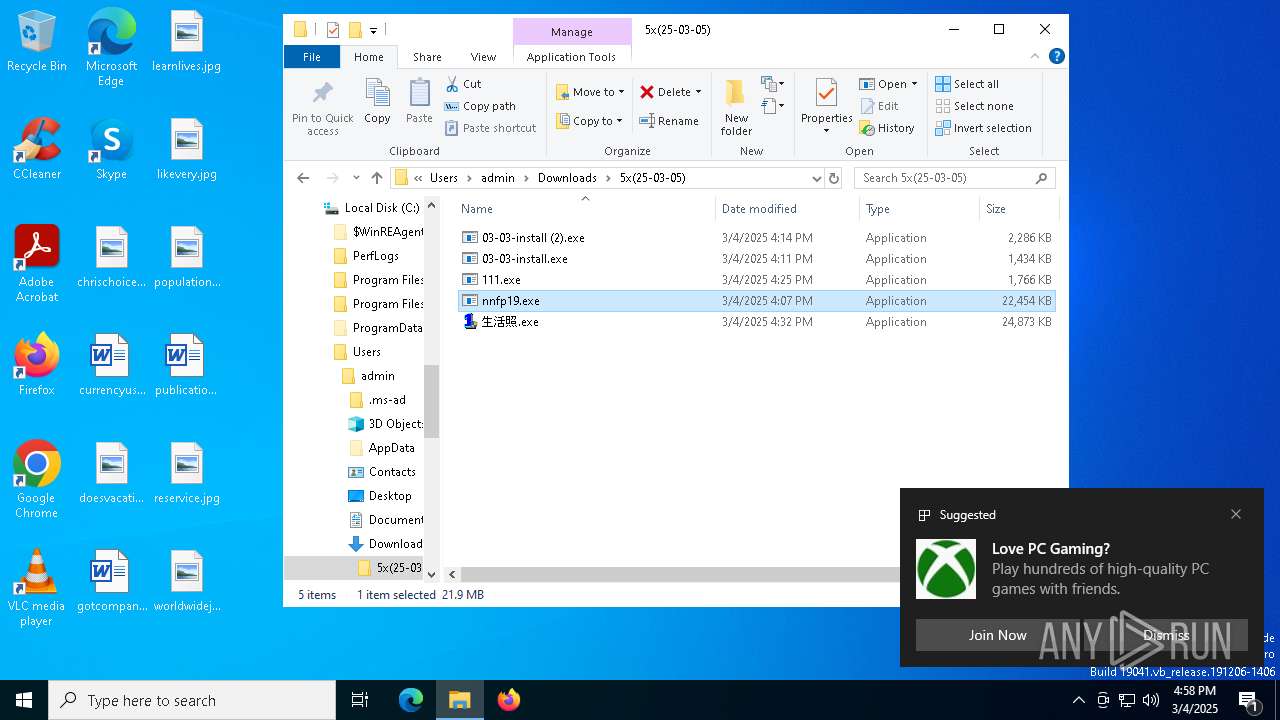Open Adobe Acrobat desktop shortcut
This screenshot has width=1280, height=720.
(37, 264)
